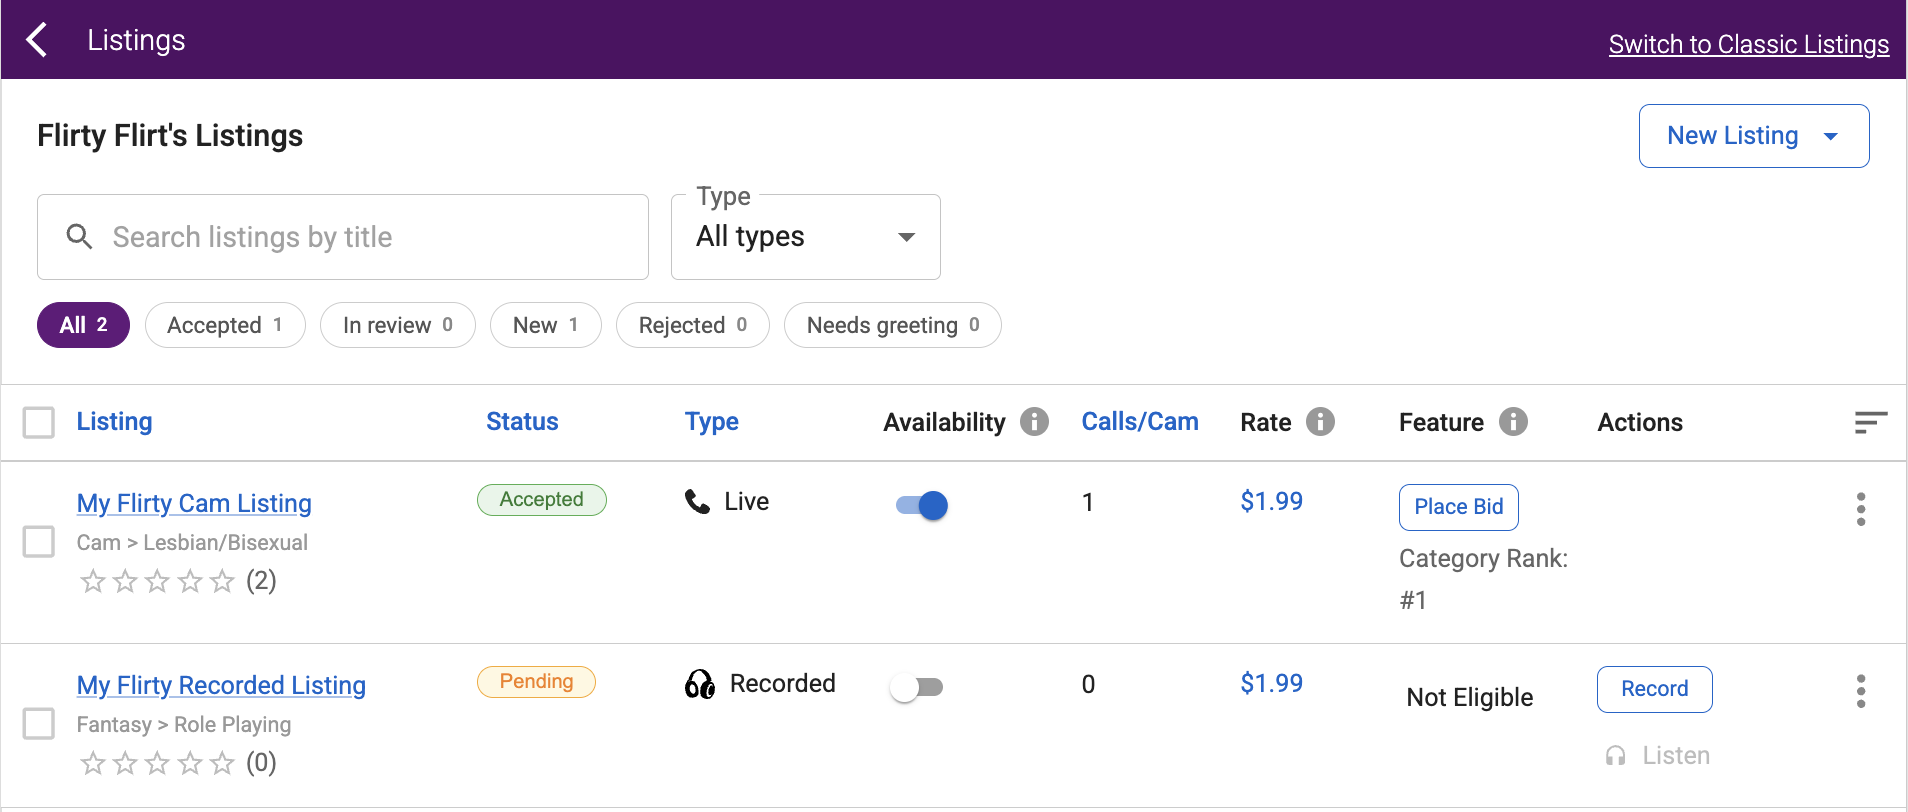Go back using the header arrow
The height and width of the screenshot is (812, 1908).
coord(37,40)
